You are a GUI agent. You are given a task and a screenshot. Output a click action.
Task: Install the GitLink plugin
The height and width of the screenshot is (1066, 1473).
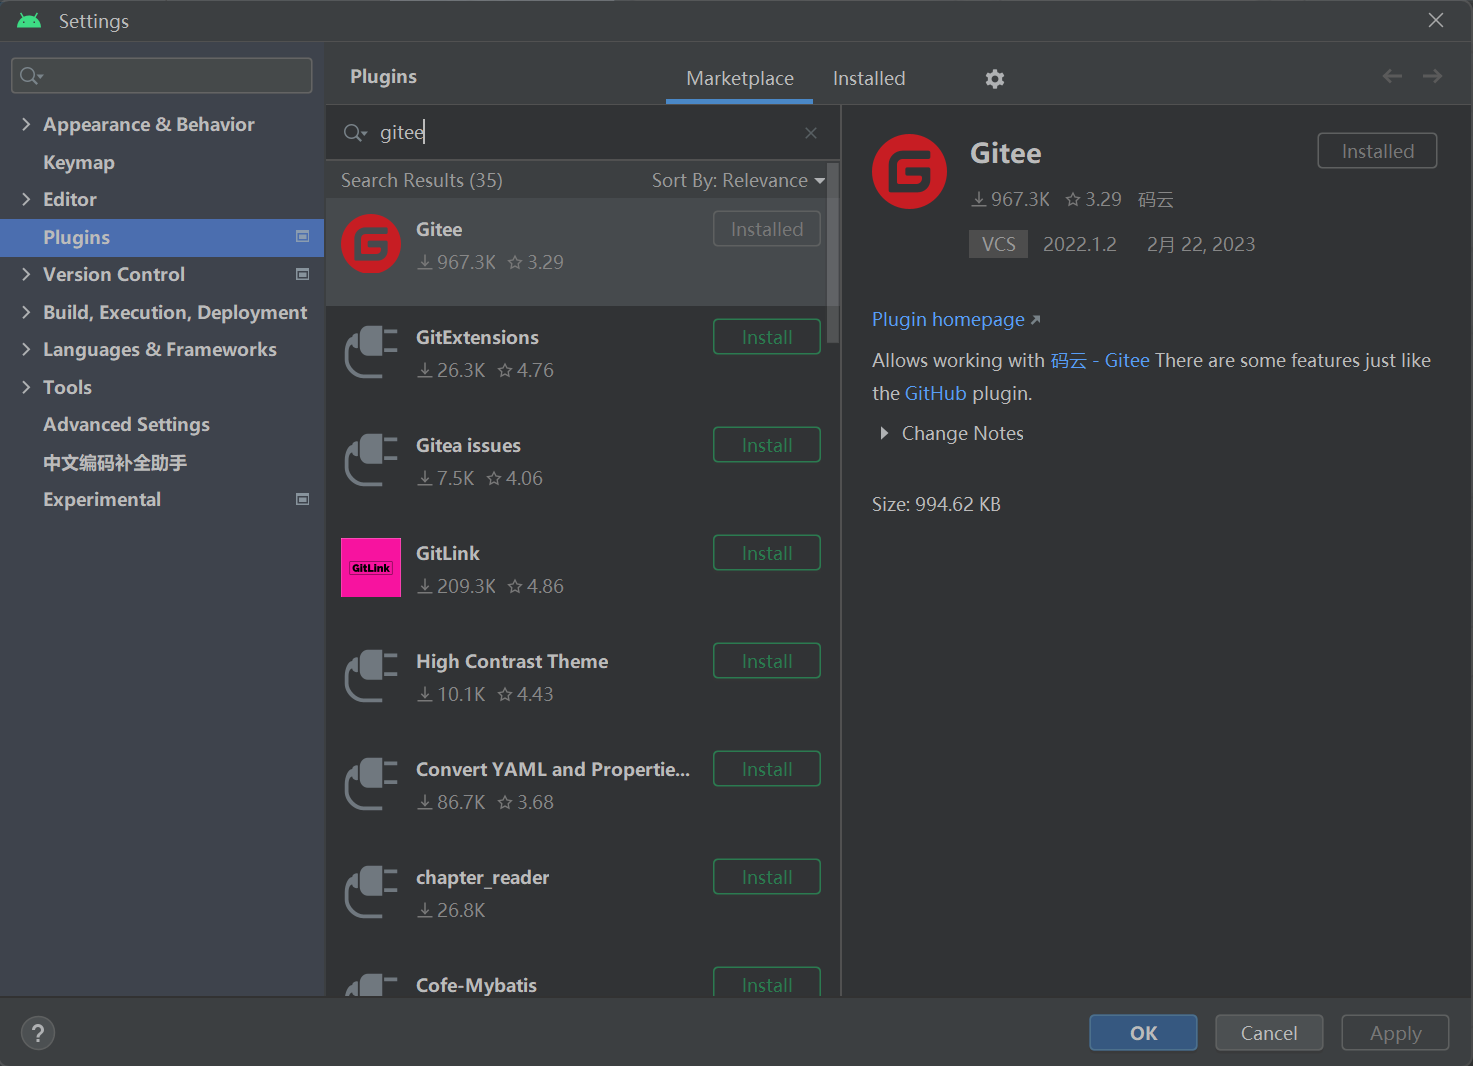coord(767,553)
